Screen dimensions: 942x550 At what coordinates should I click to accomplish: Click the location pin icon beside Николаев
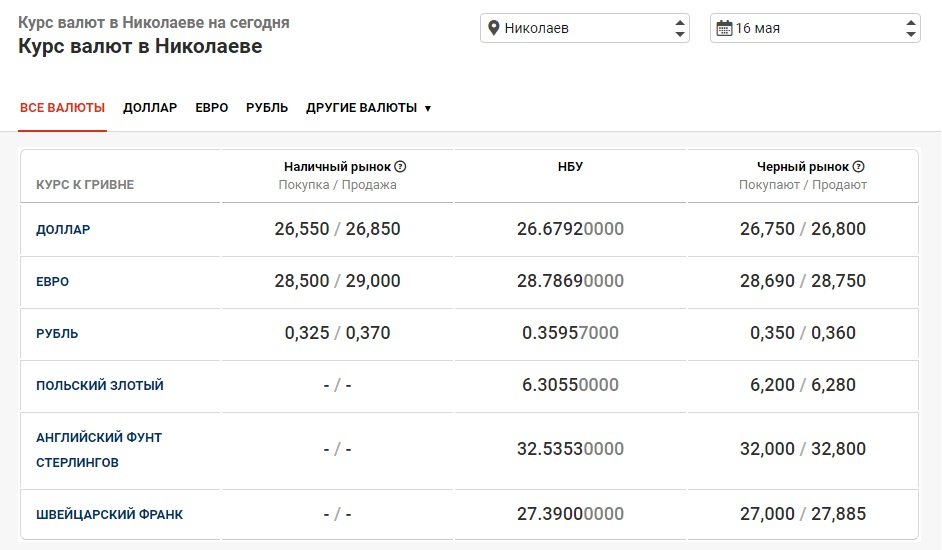493,28
